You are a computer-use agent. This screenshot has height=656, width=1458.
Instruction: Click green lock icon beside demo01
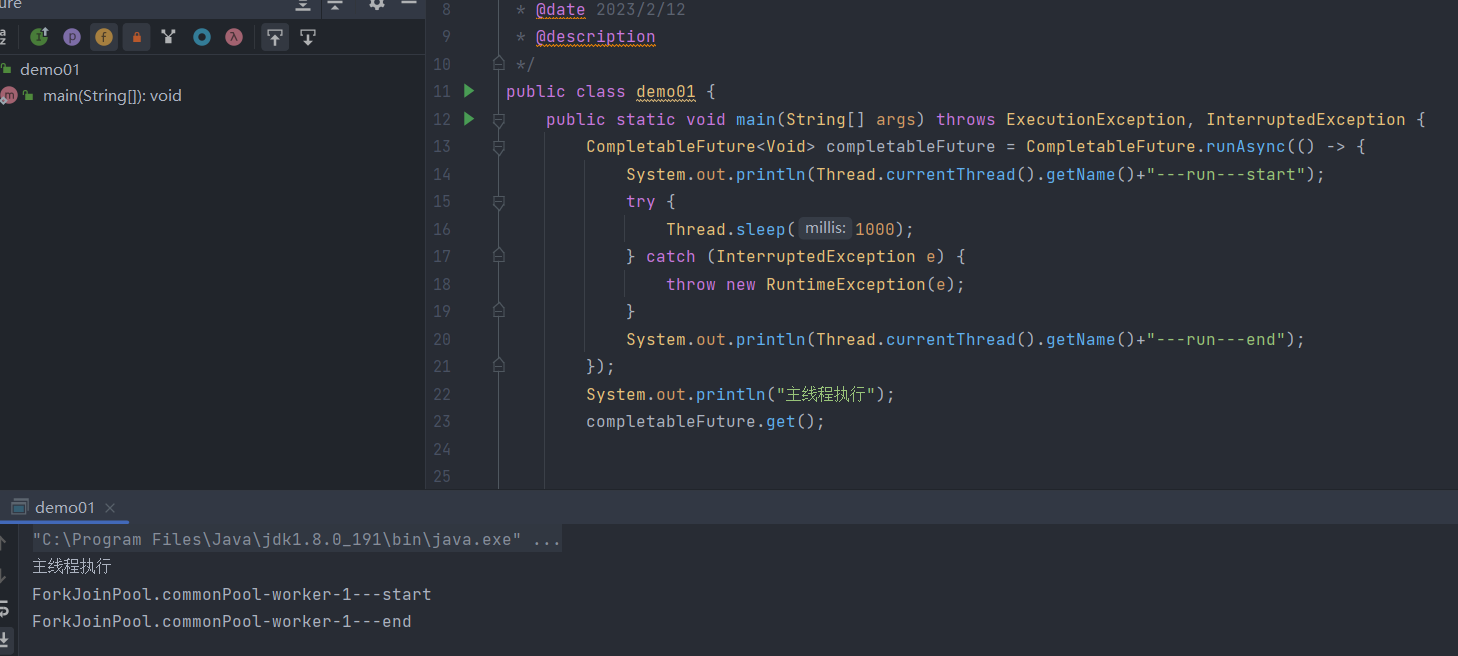point(6,69)
